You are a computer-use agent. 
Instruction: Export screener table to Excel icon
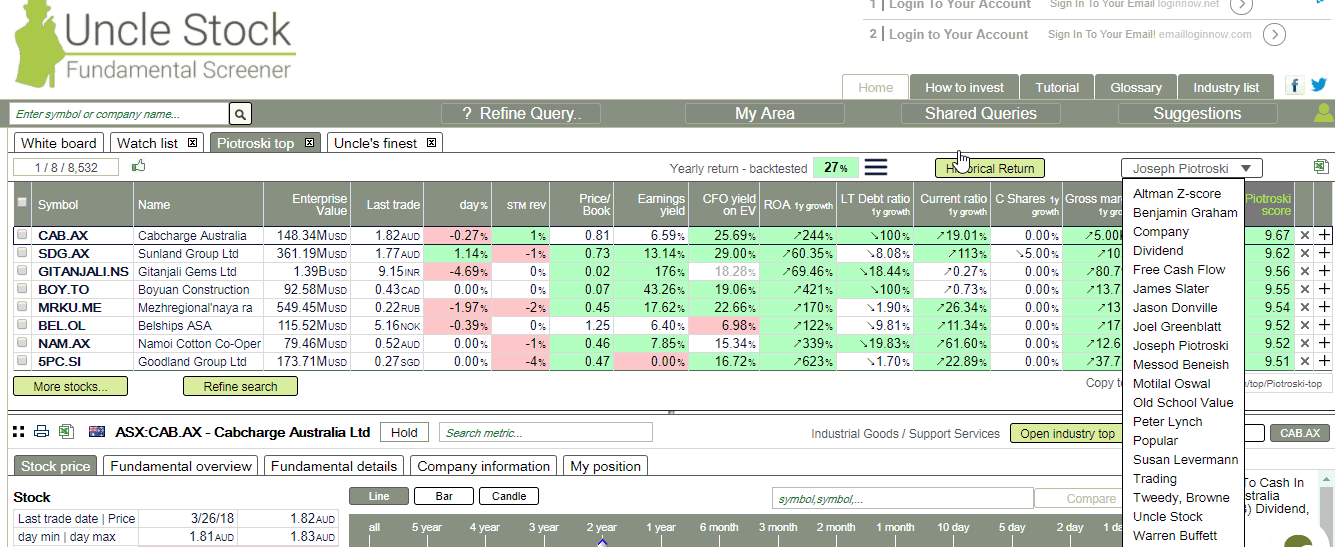point(1321,166)
